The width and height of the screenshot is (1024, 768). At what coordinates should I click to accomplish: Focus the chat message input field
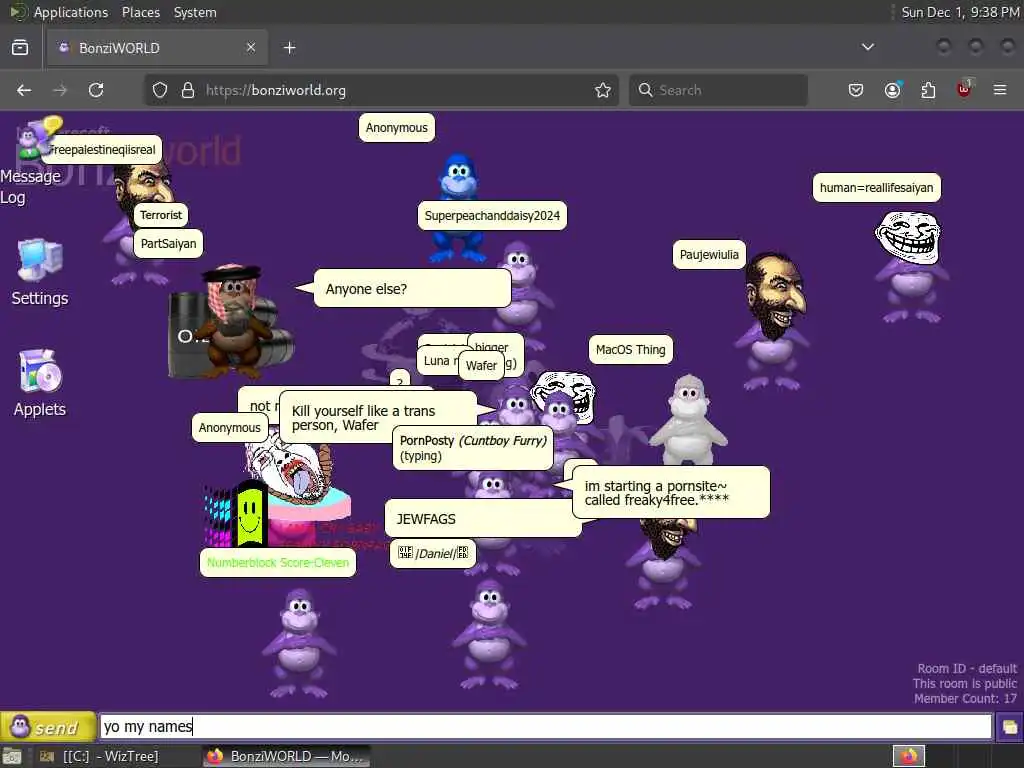pos(545,726)
